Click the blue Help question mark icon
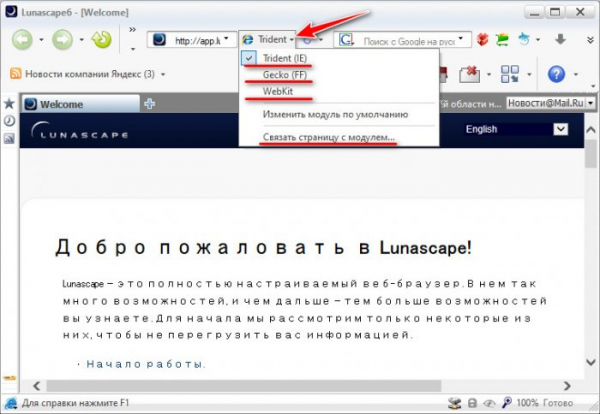This screenshot has width=600, height=414. [x=556, y=74]
